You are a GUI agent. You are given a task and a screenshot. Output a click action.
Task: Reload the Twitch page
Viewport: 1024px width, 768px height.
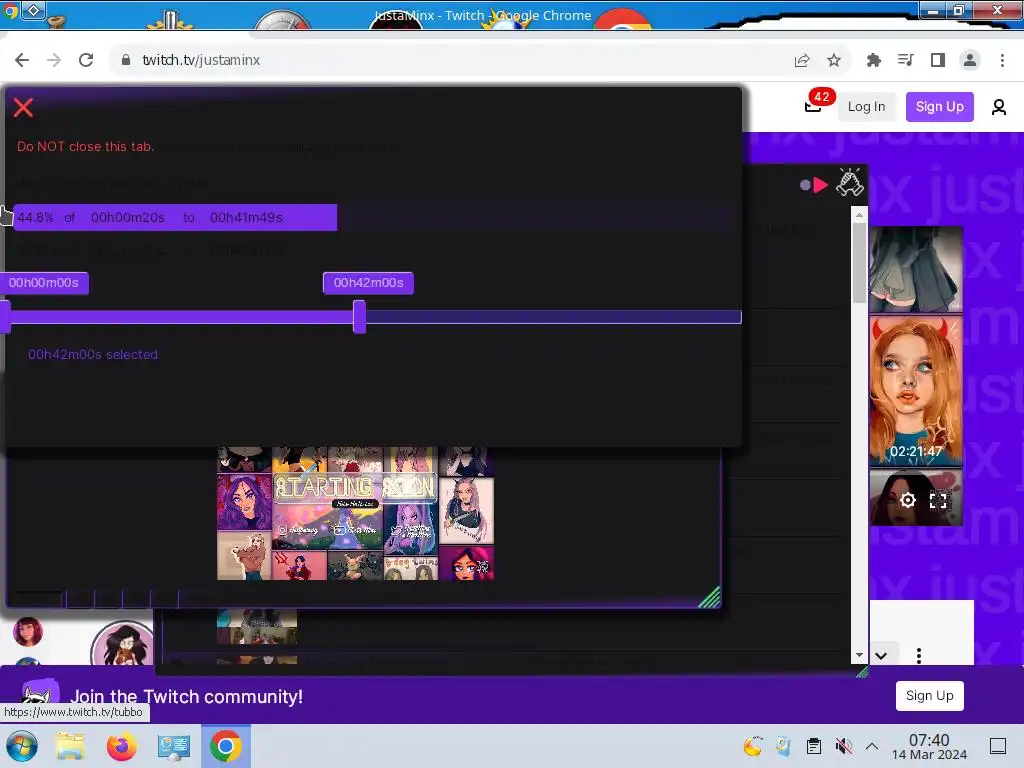pos(86,60)
